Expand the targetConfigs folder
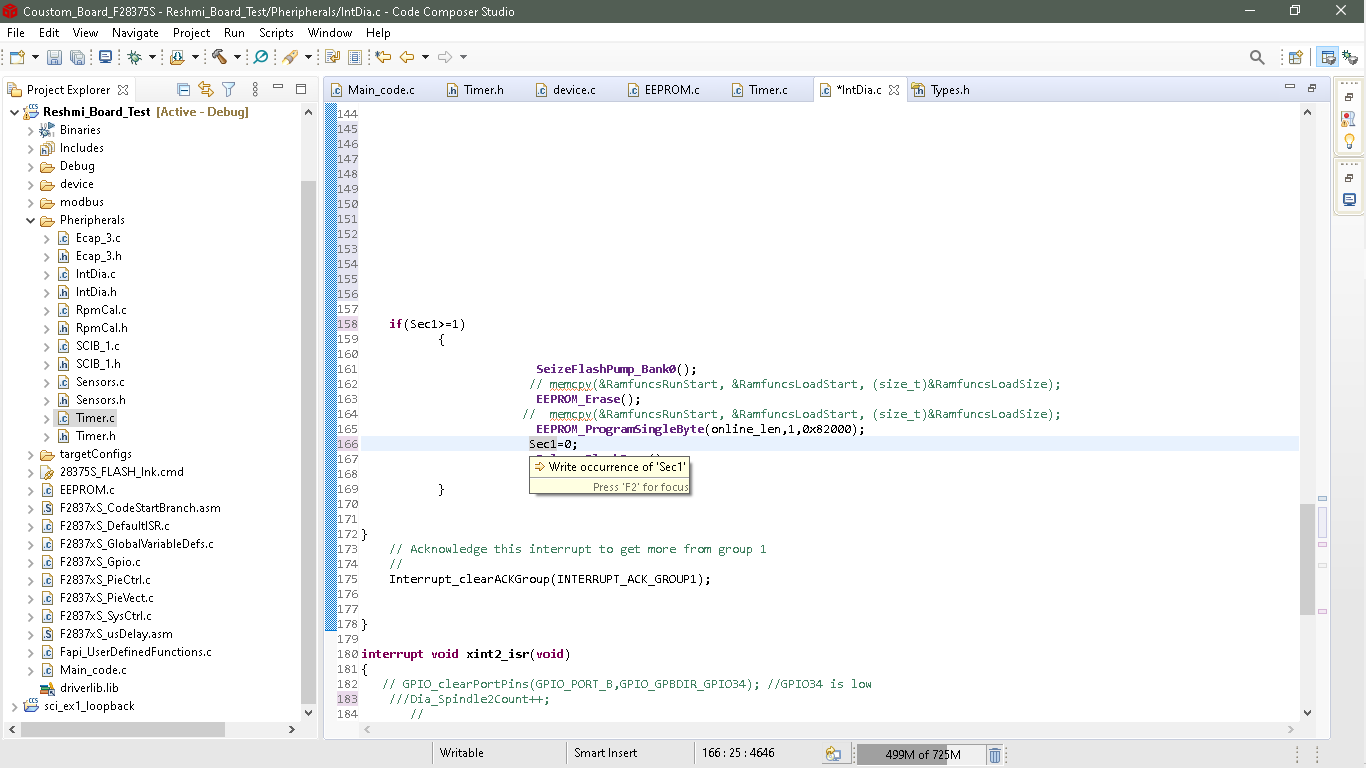 click(x=30, y=454)
